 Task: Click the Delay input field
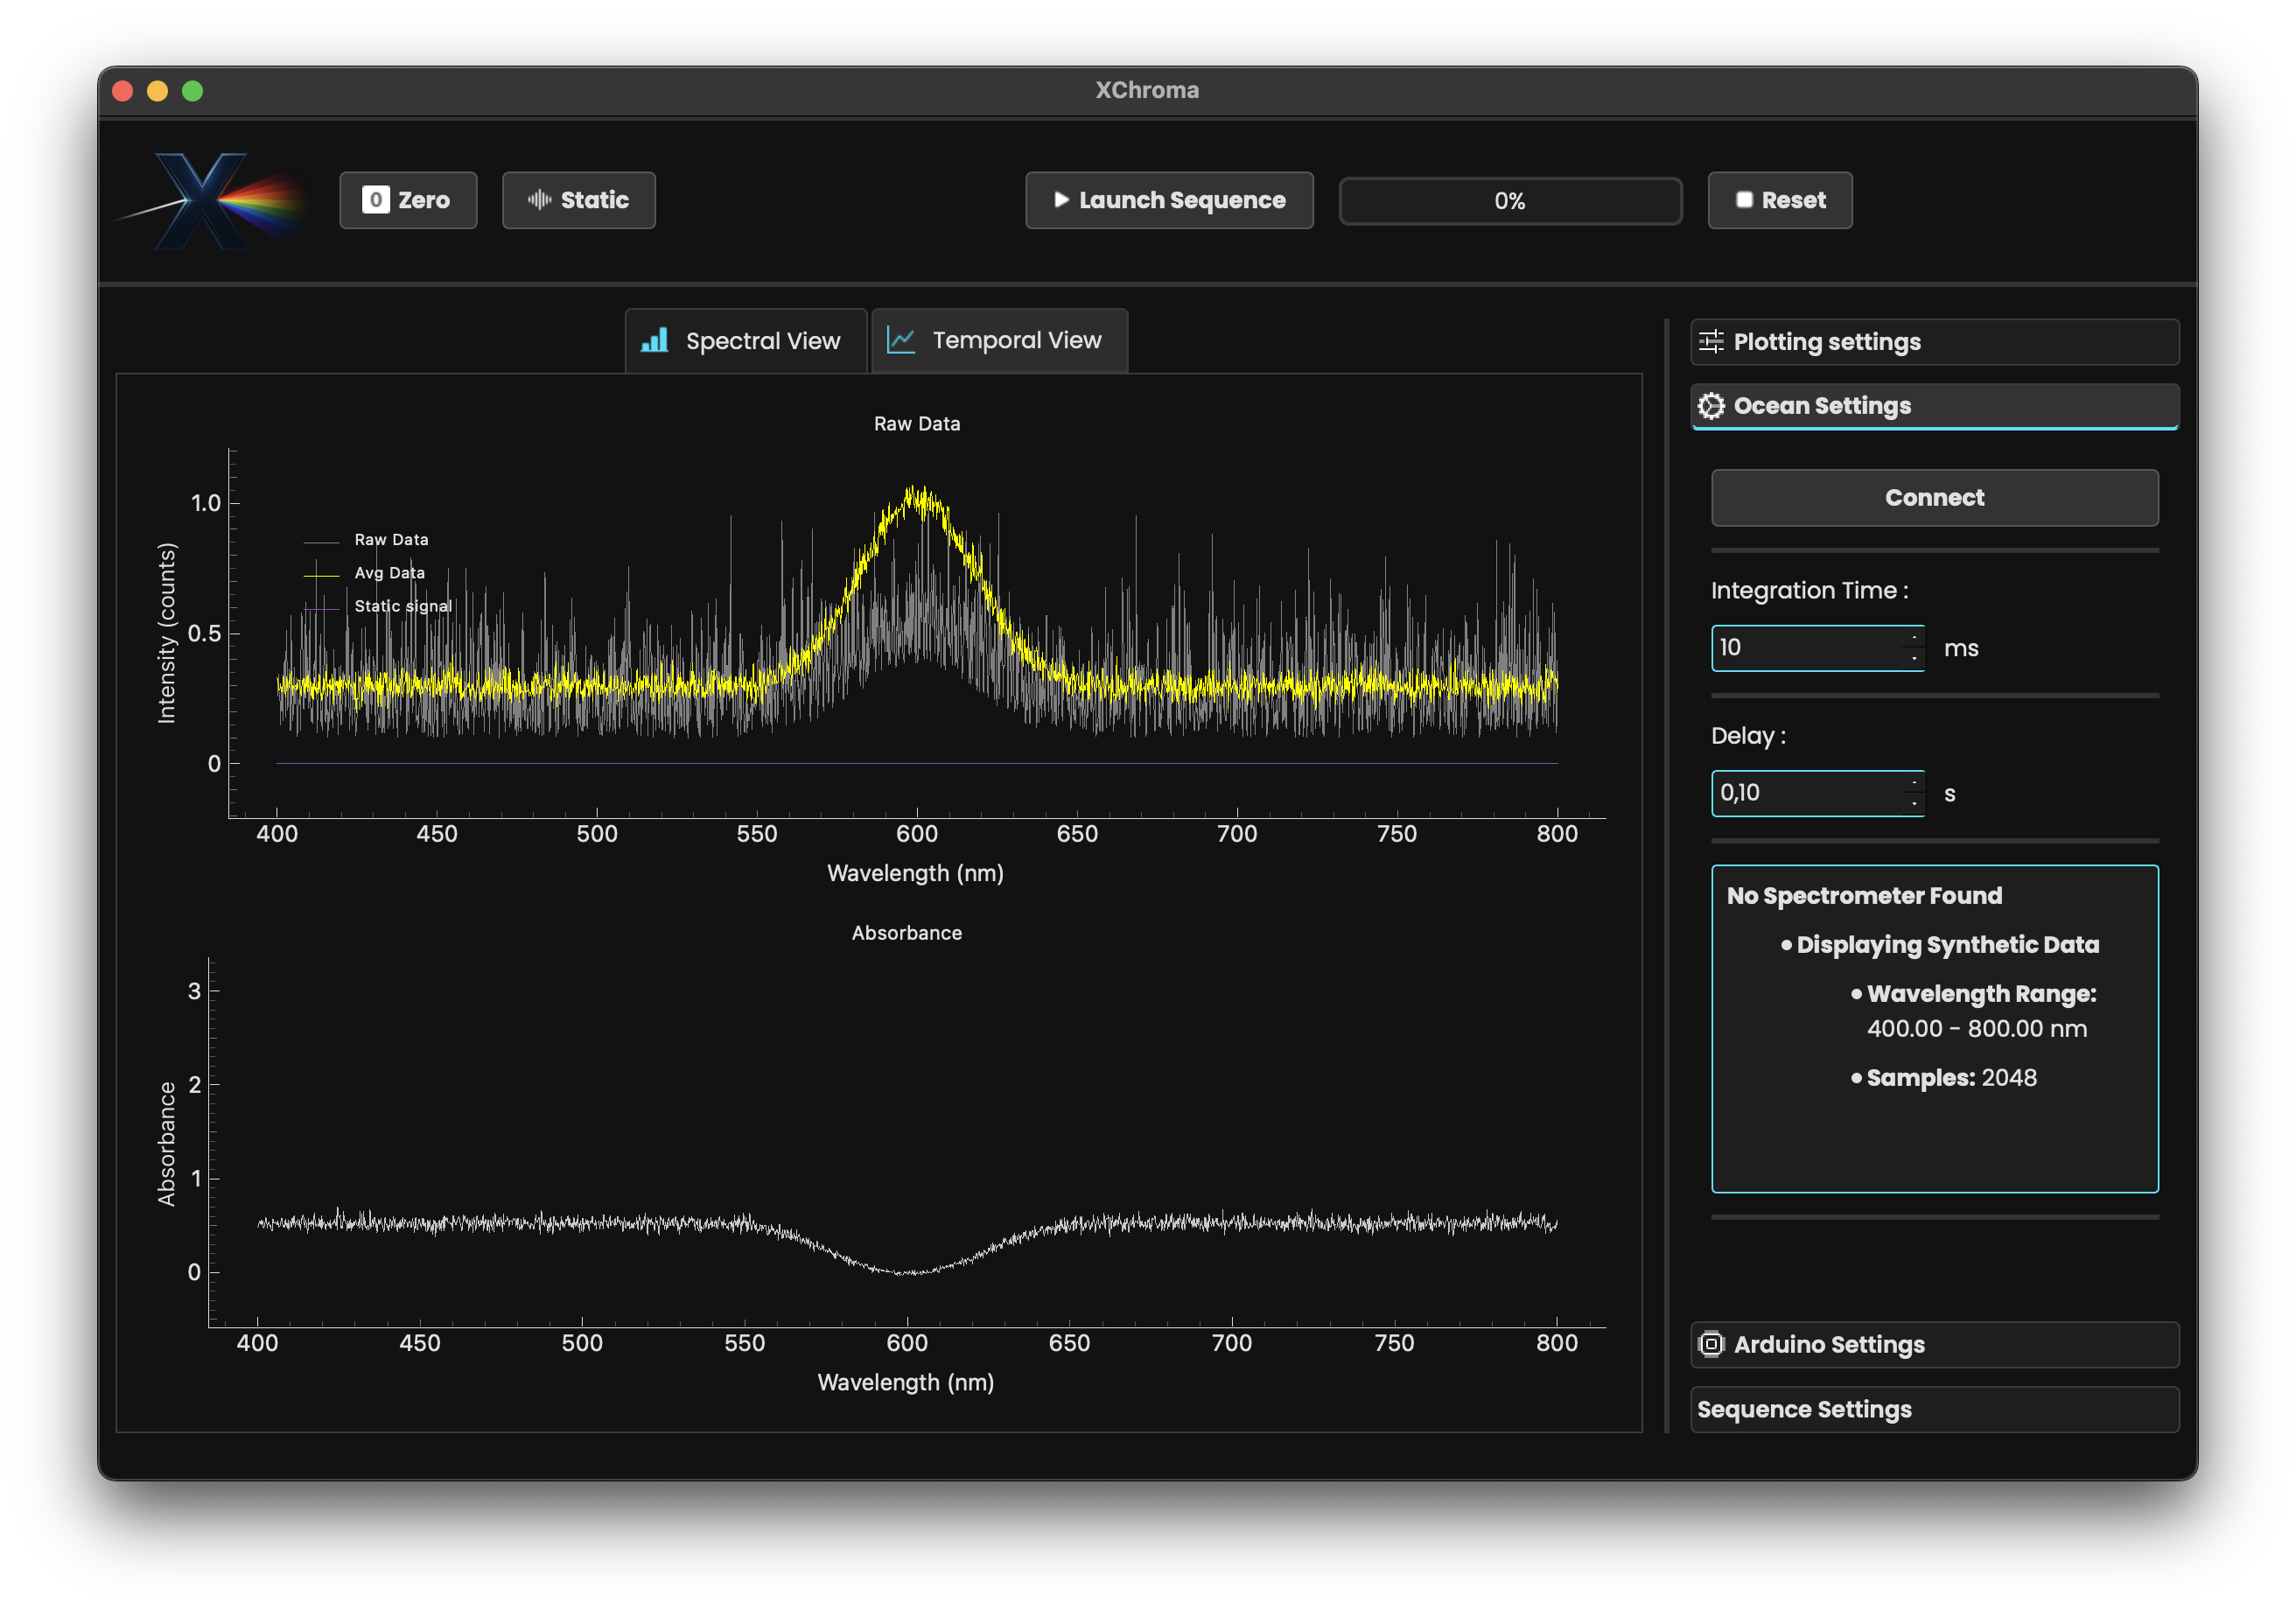pyautogui.click(x=1805, y=793)
